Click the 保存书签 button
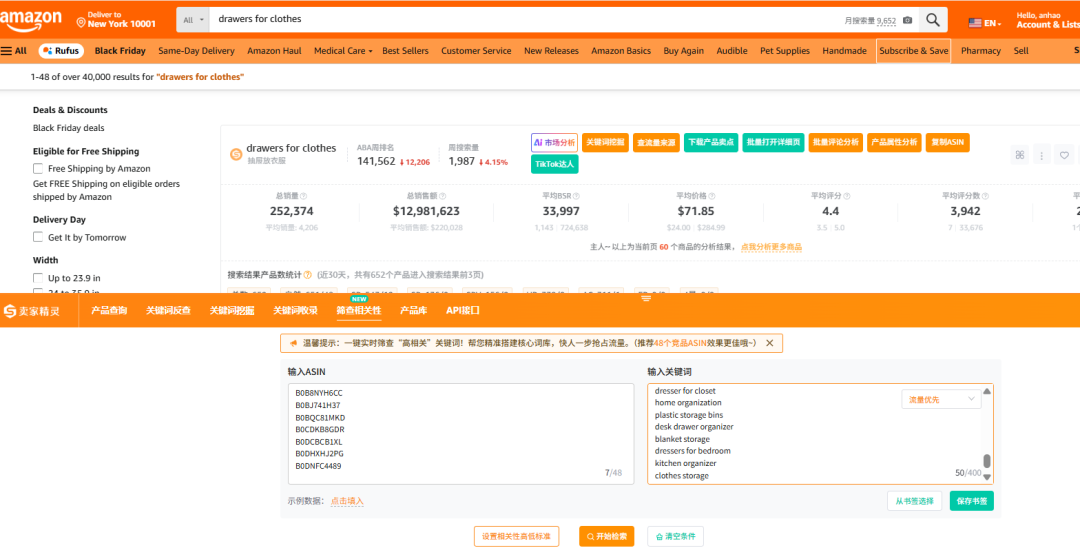 coord(971,501)
